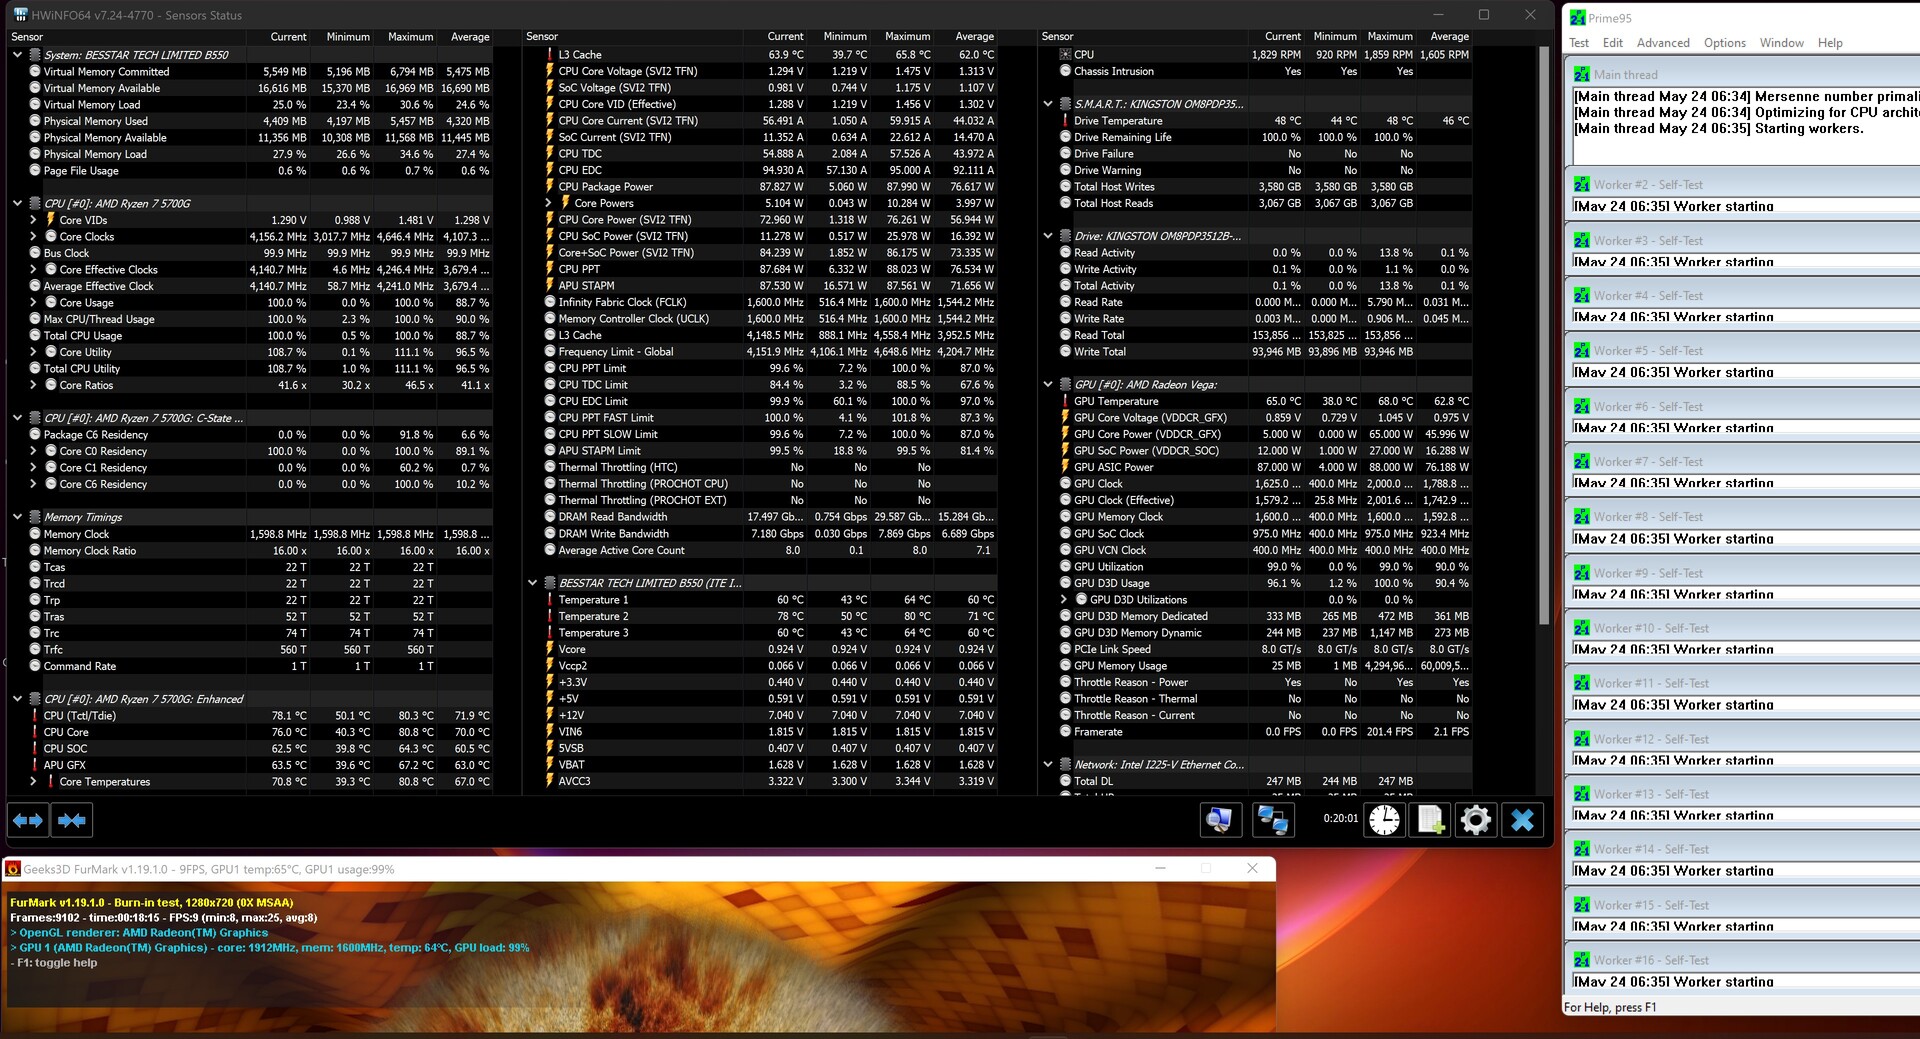Viewport: 1920px width, 1039px height.
Task: Click the Main thread window icon in Prime95
Action: [x=1582, y=74]
